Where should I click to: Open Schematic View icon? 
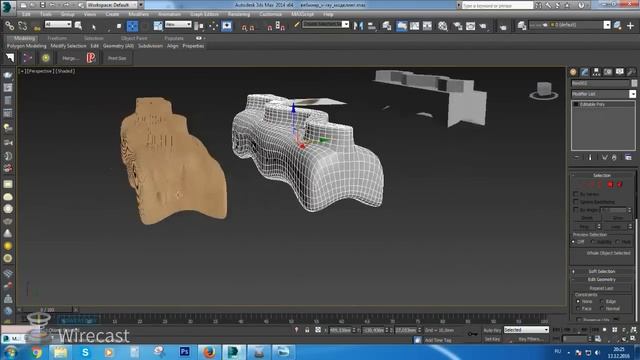(x=427, y=26)
